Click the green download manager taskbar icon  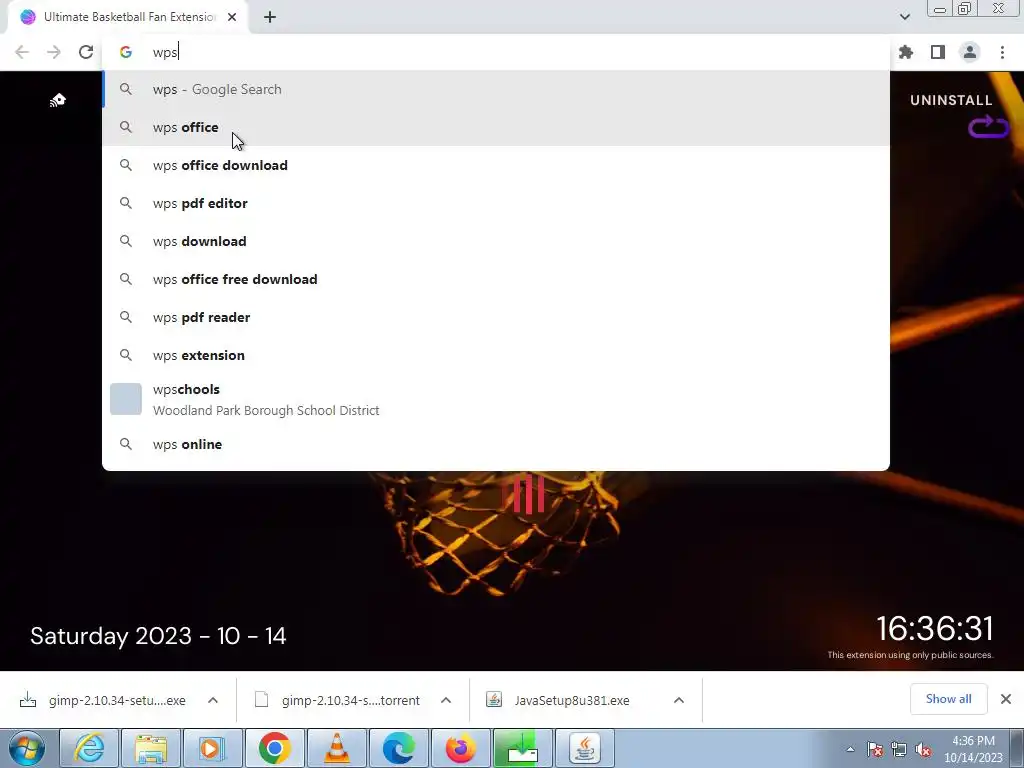pos(522,748)
